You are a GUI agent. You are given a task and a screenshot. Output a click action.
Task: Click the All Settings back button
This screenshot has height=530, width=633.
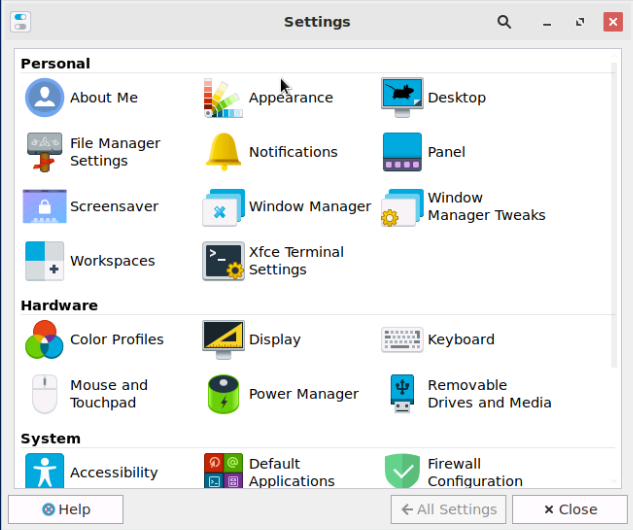(x=448, y=509)
